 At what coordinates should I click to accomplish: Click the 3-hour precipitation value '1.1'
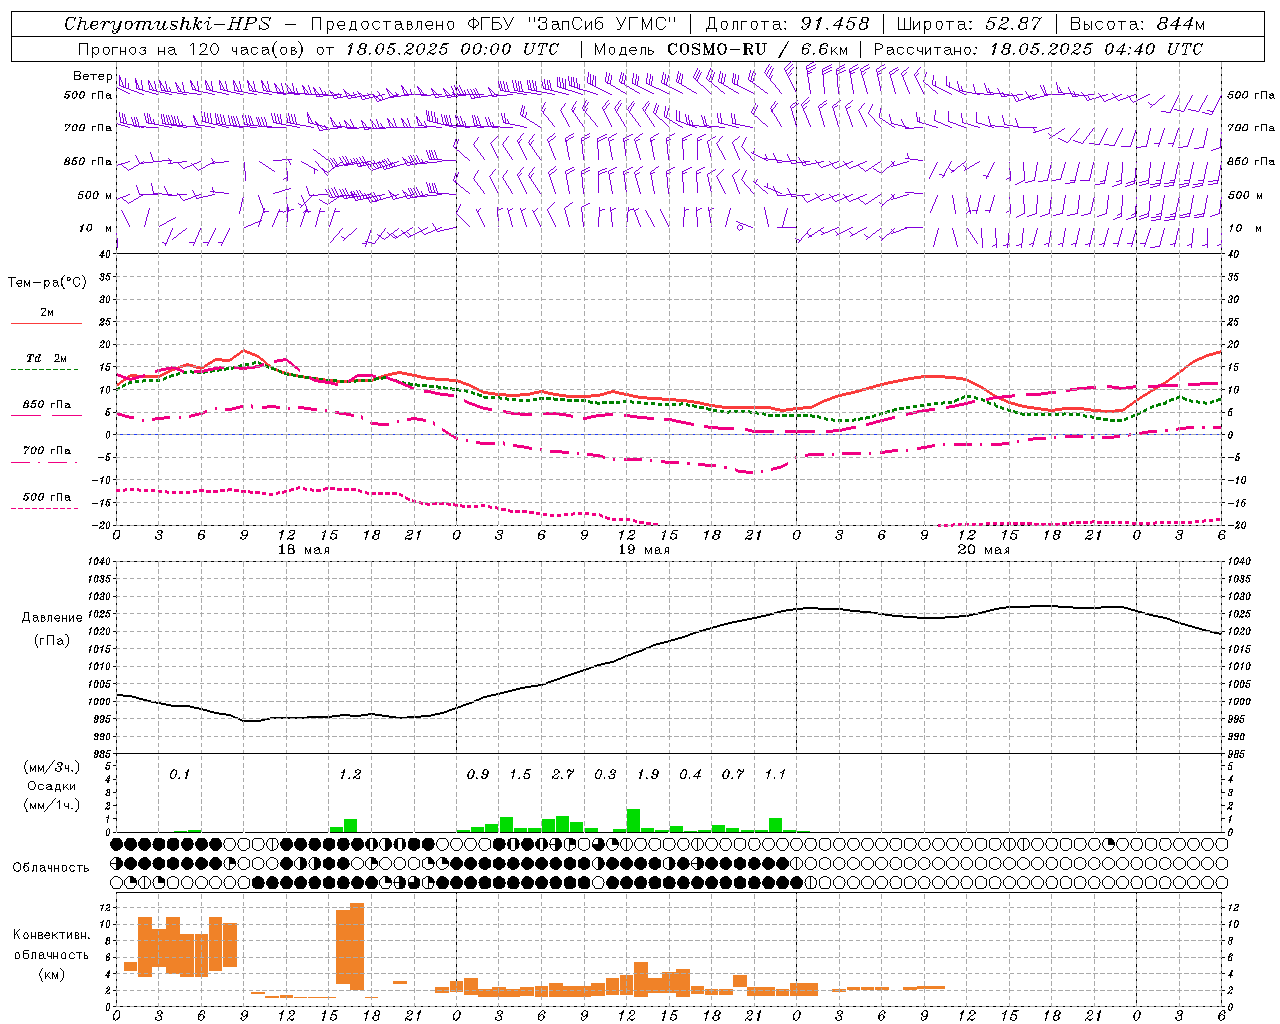[x=775, y=775]
